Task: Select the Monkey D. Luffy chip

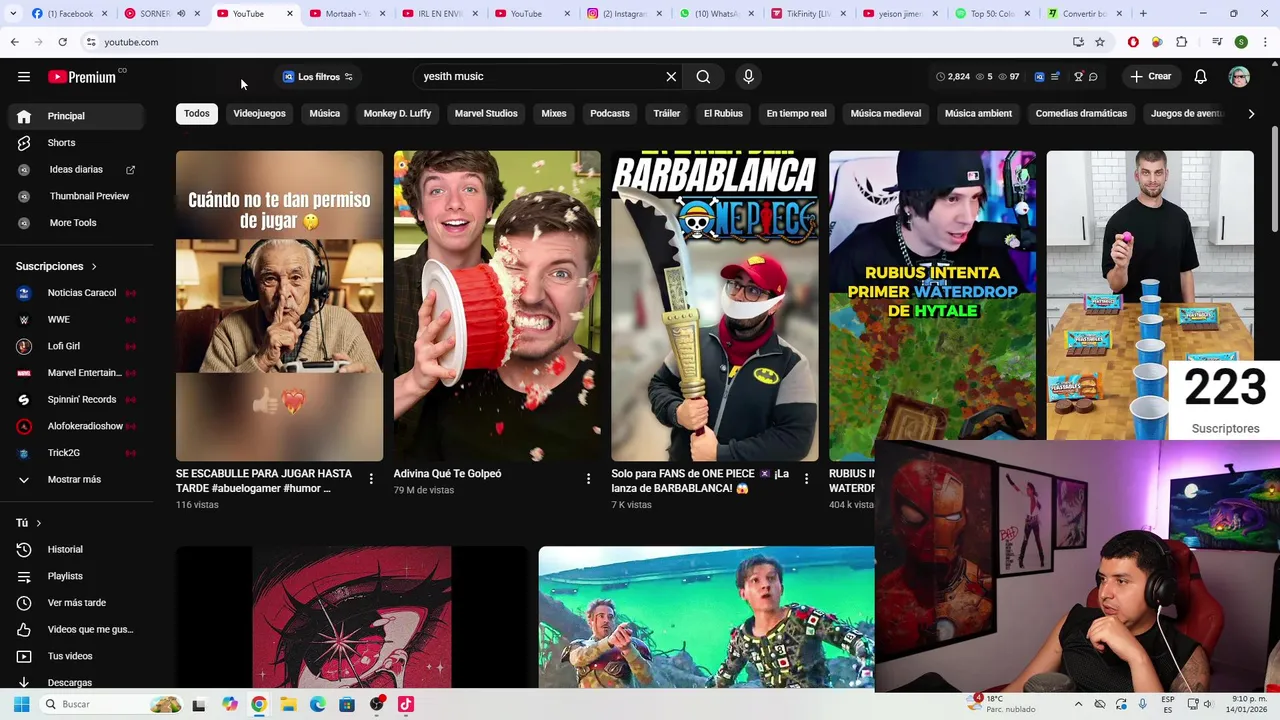Action: click(397, 113)
